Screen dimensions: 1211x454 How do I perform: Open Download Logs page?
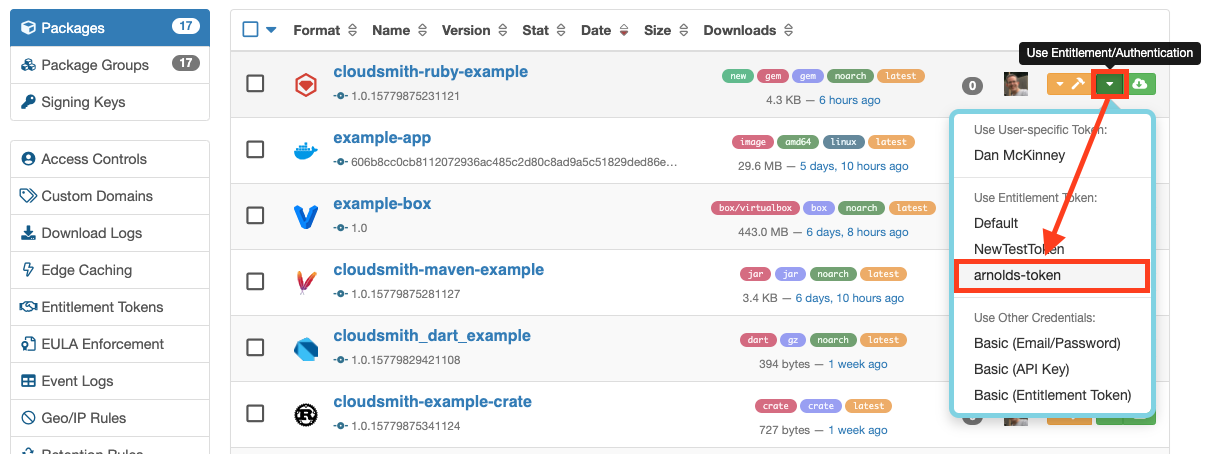tap(110, 233)
